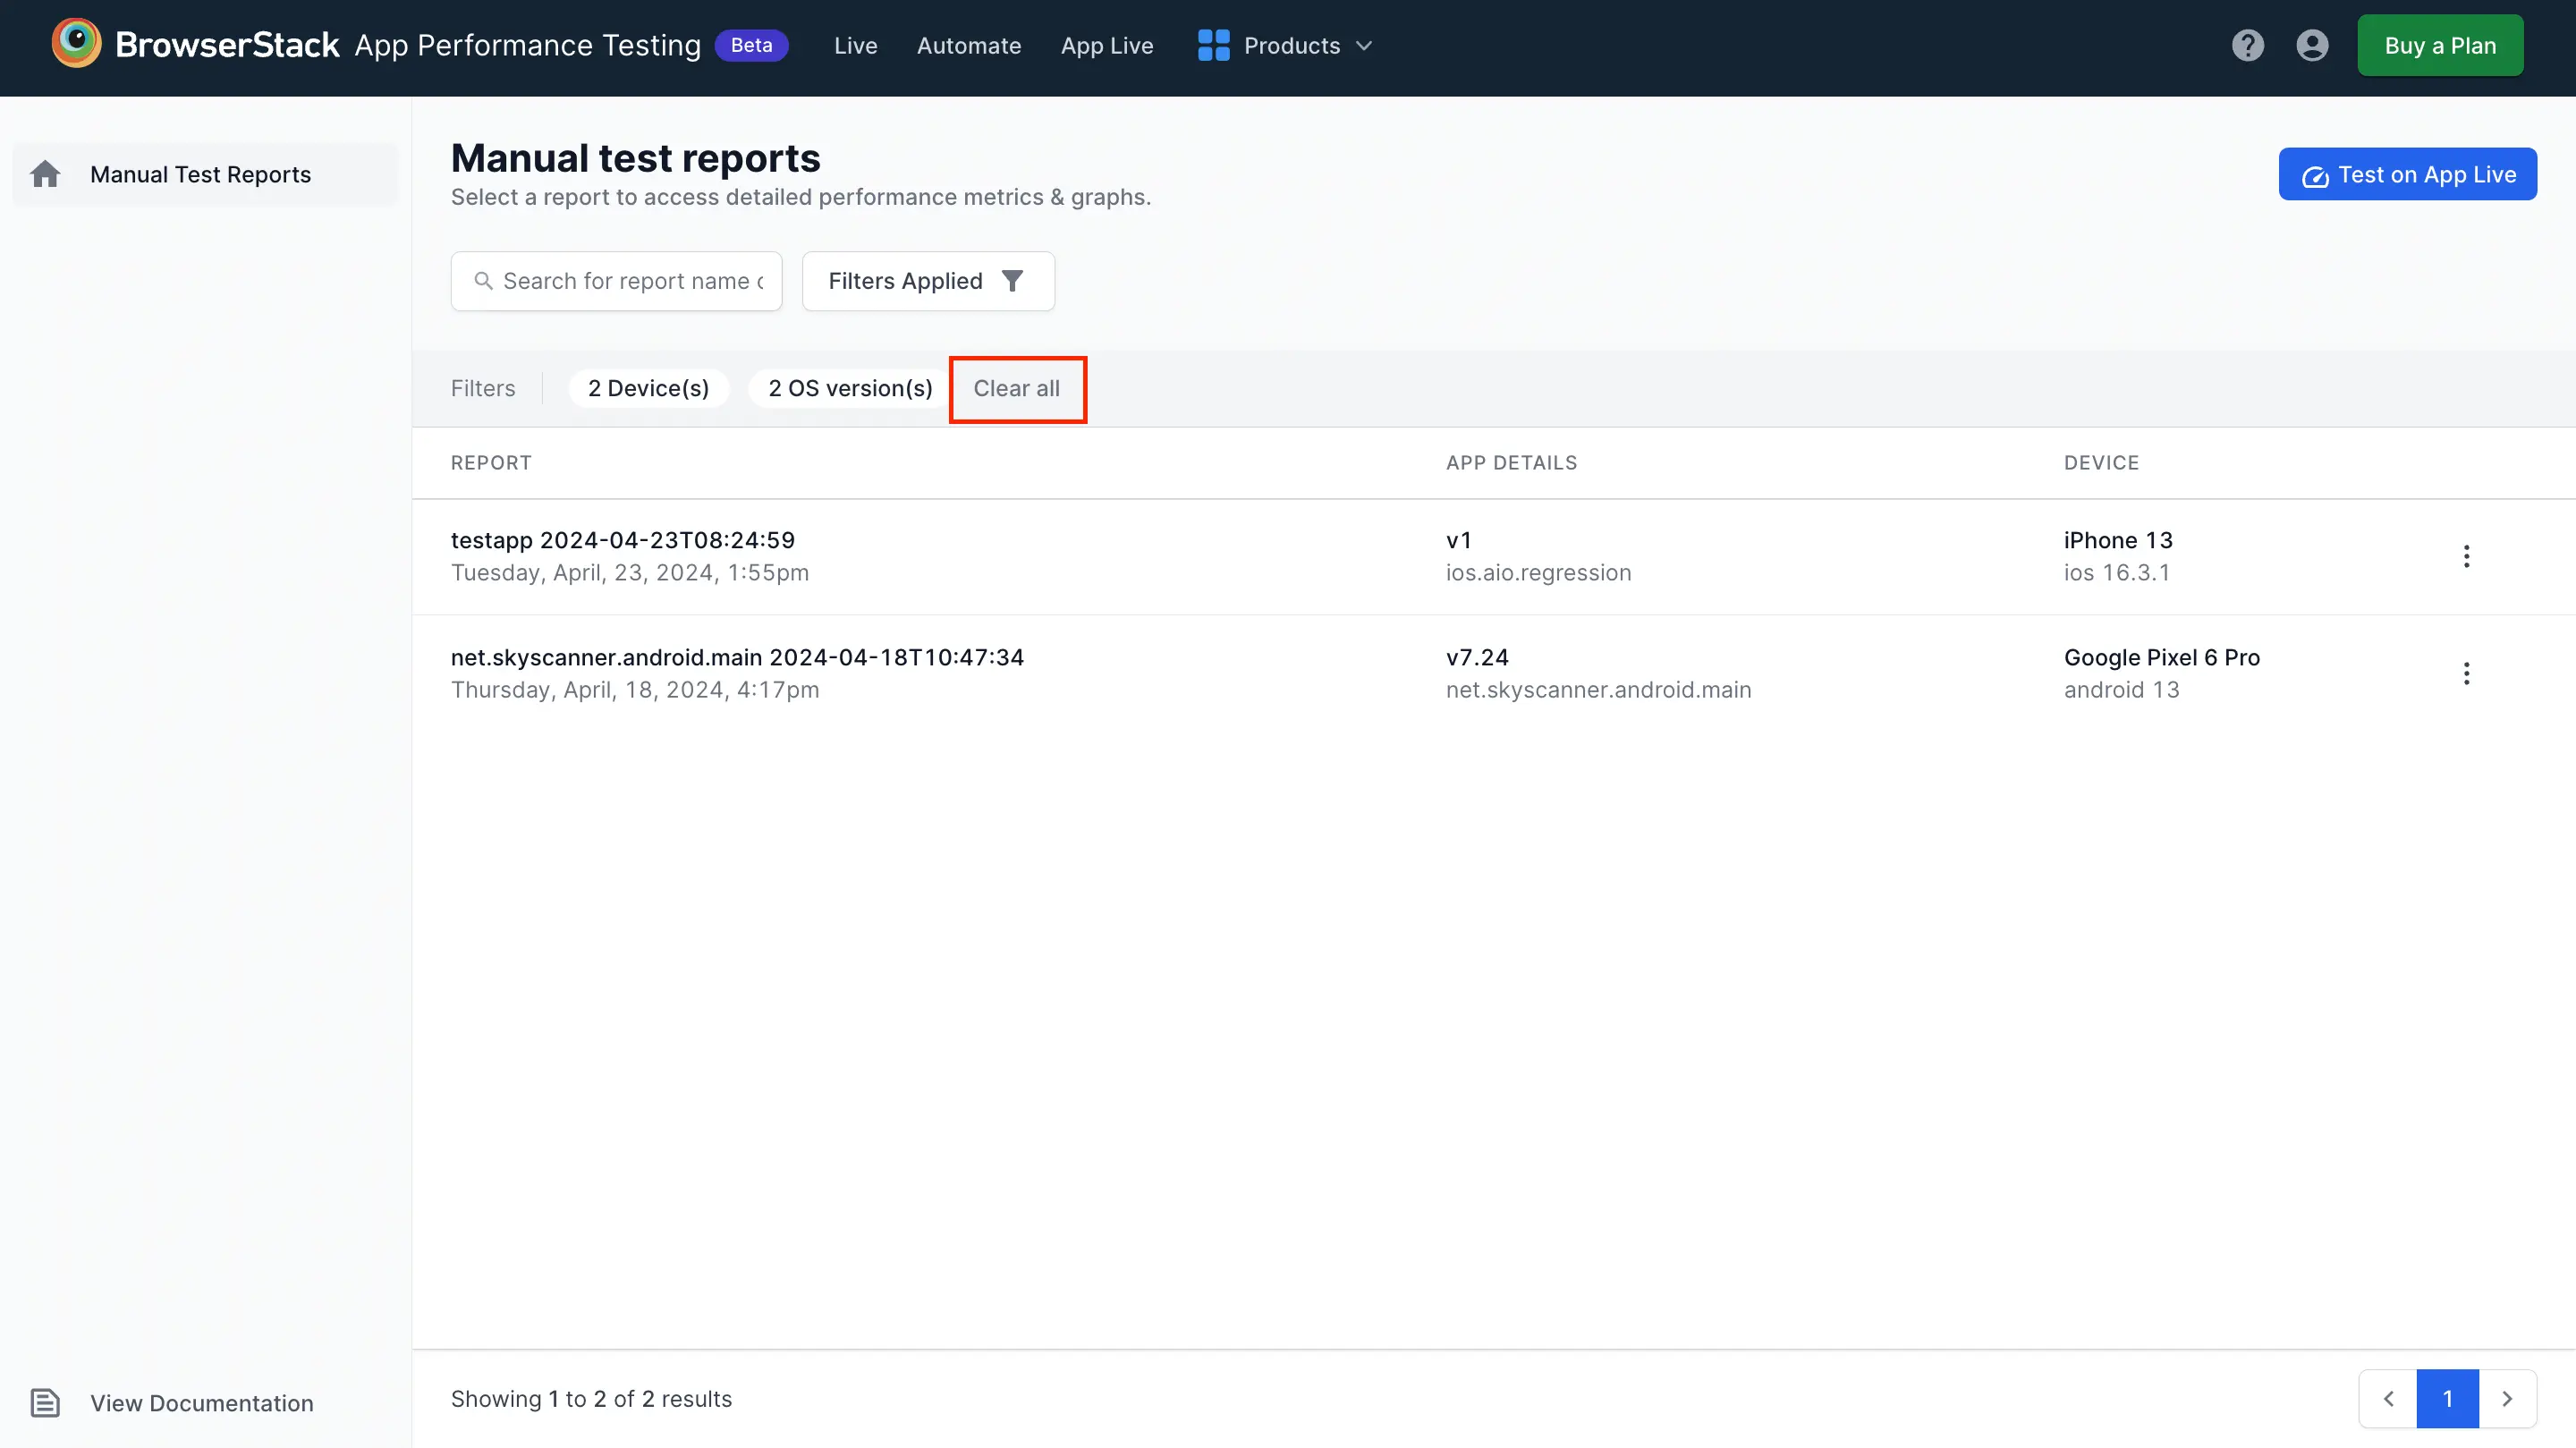The width and height of the screenshot is (2576, 1448).
Task: Click the BrowserStack logo icon
Action: pos(76,44)
